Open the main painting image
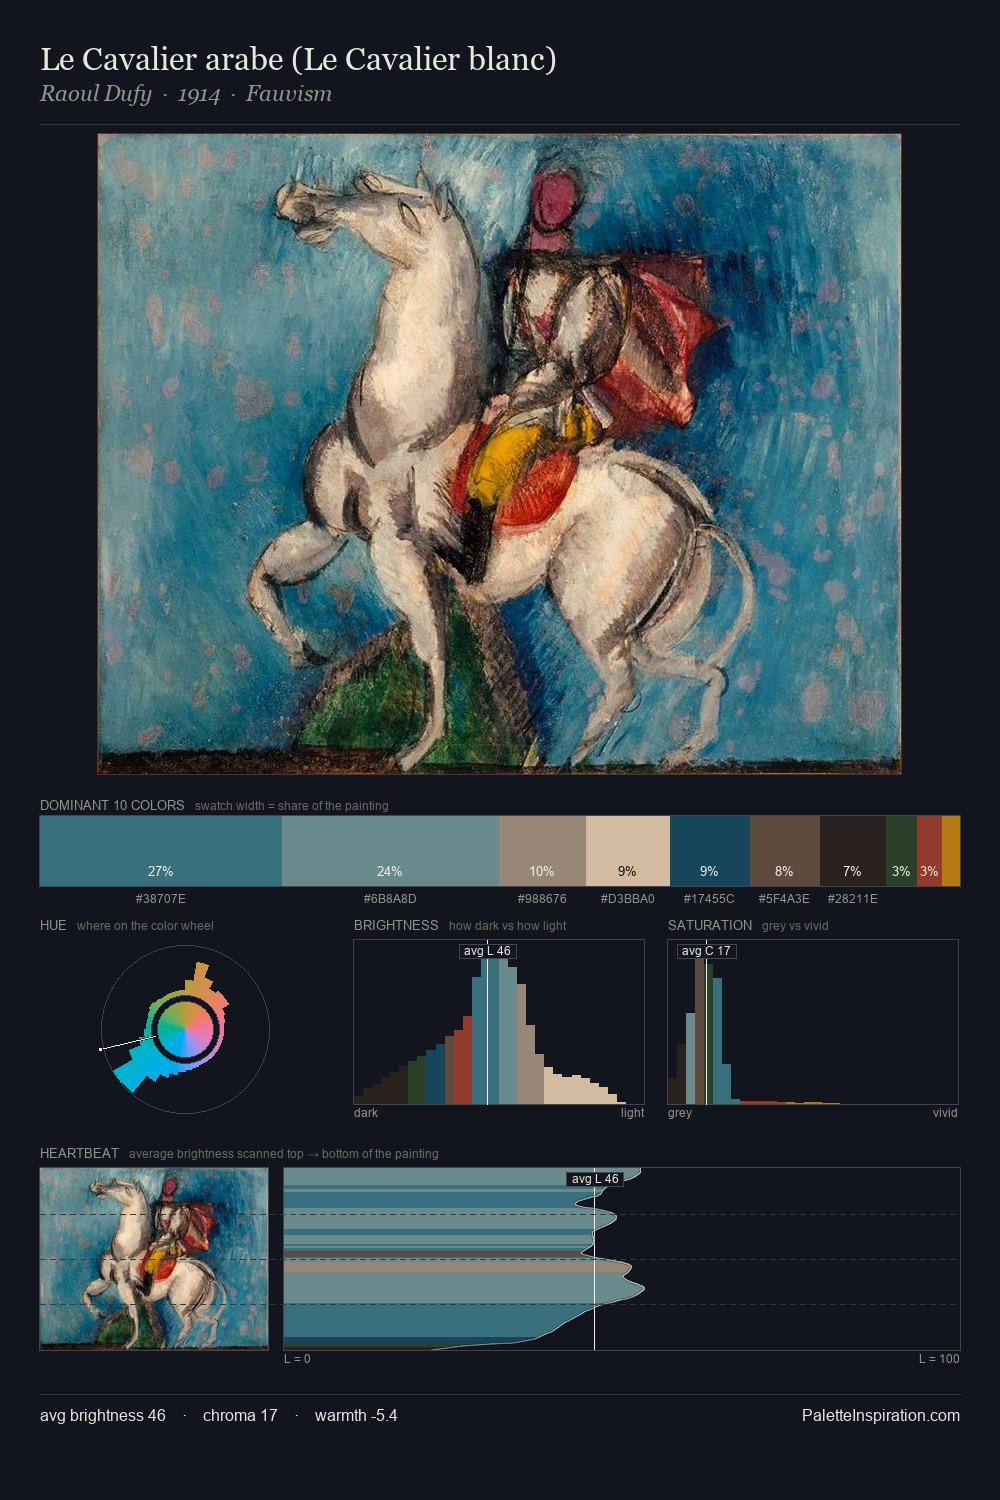This screenshot has height=1500, width=1000. [x=499, y=454]
